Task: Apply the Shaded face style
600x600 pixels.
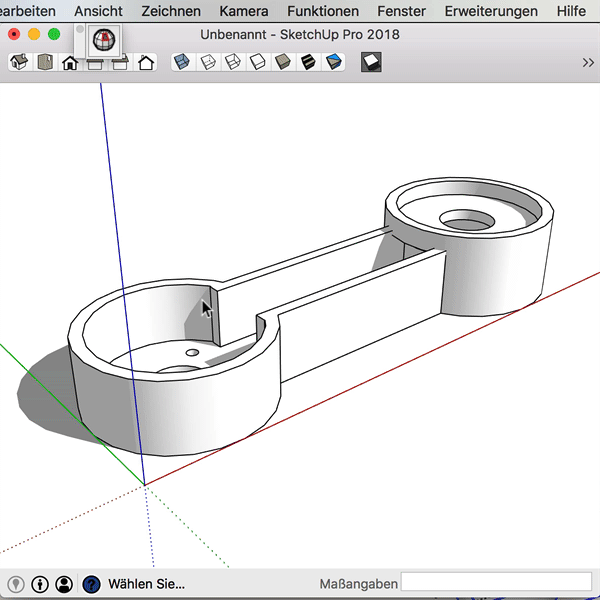Action: click(x=283, y=63)
